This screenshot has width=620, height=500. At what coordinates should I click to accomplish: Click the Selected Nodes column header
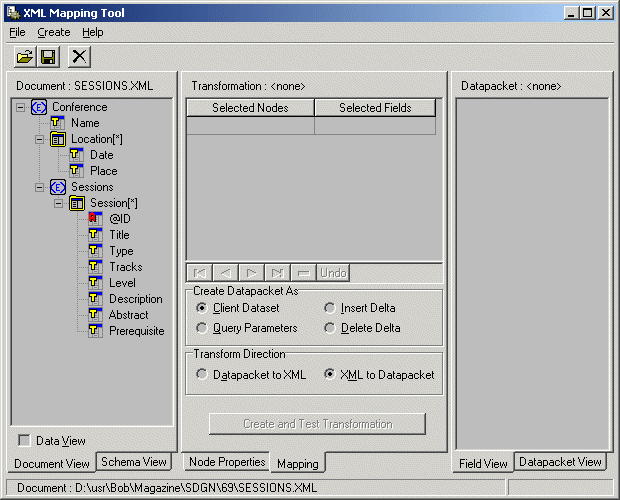250,108
